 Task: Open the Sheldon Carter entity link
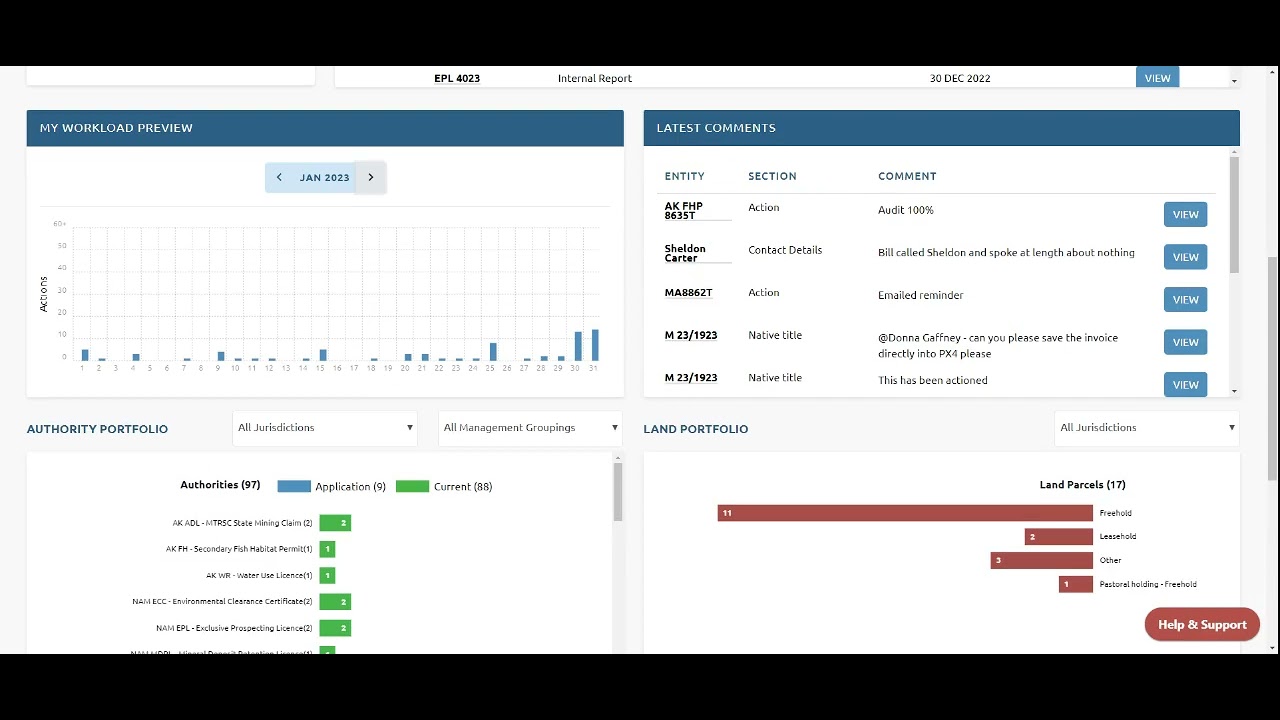[x=685, y=254]
